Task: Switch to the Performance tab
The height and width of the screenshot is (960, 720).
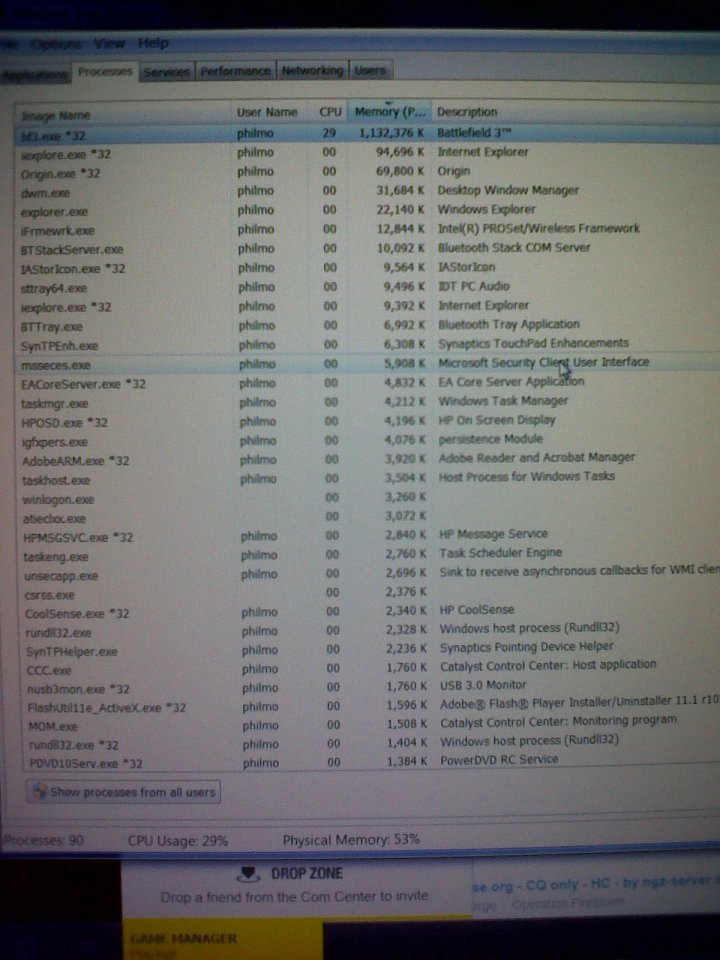Action: [x=235, y=71]
